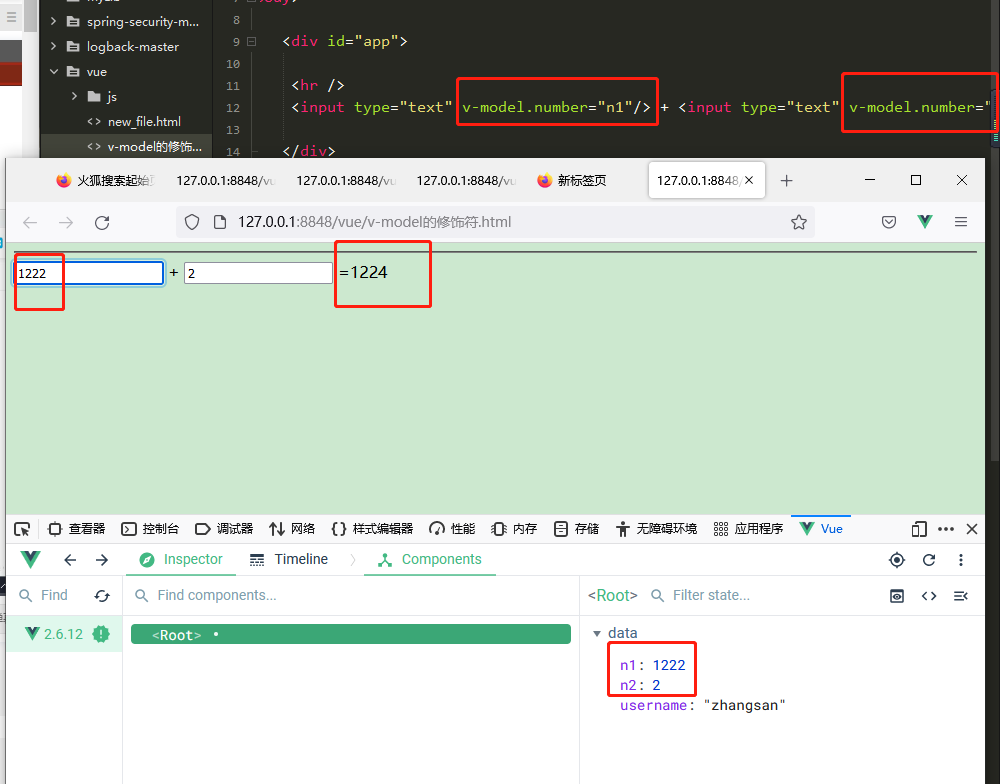Select the username "zhangsan" state value

pos(744,706)
